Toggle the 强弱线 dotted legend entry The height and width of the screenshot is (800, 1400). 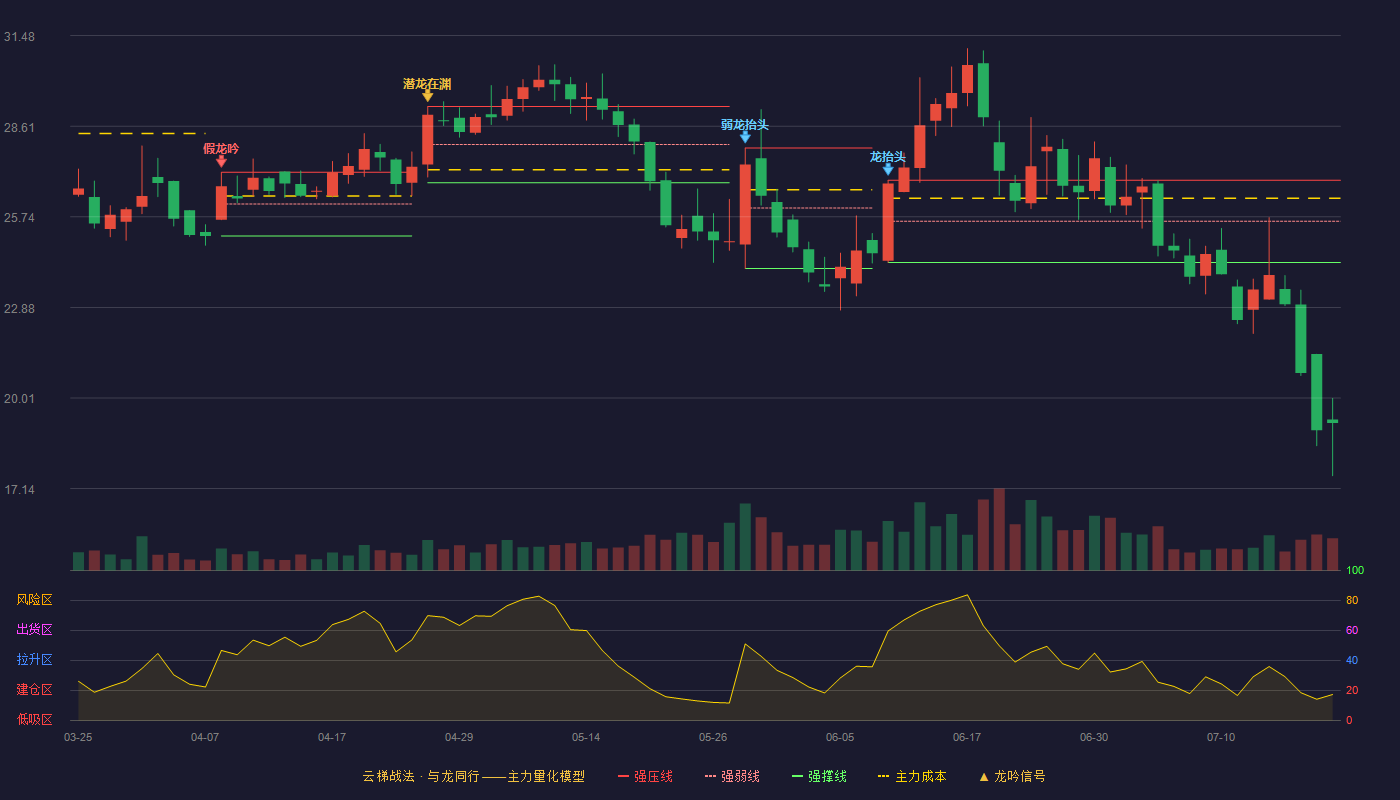point(732,776)
